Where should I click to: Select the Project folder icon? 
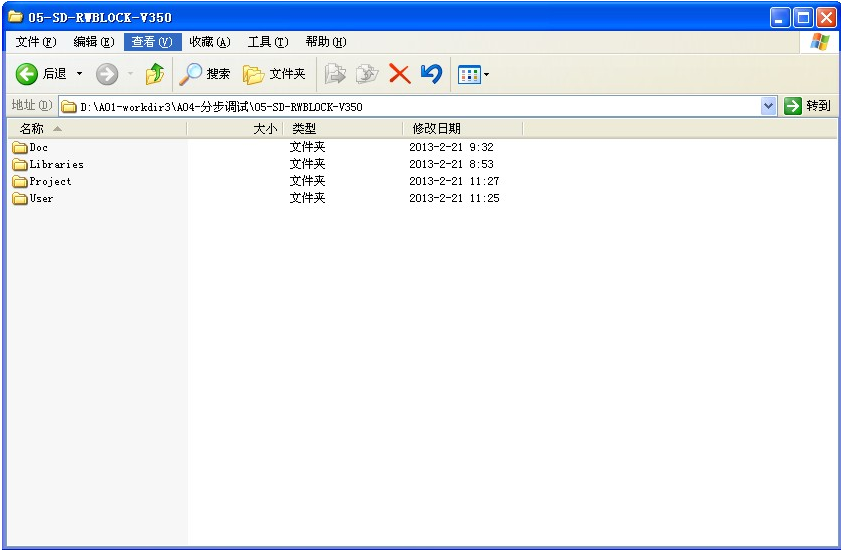(x=20, y=182)
